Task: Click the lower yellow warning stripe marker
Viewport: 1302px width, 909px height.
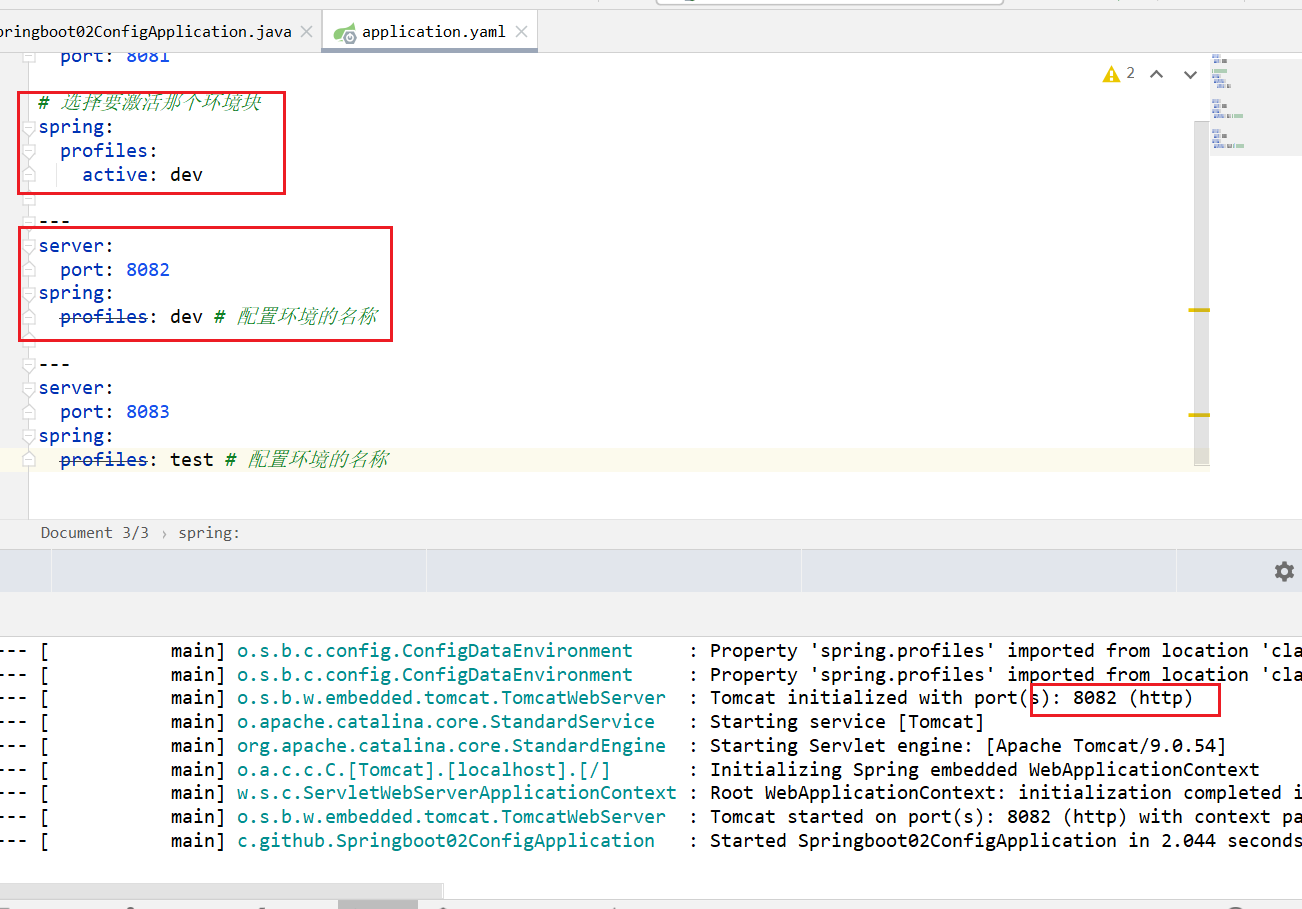Action: coord(1198,414)
